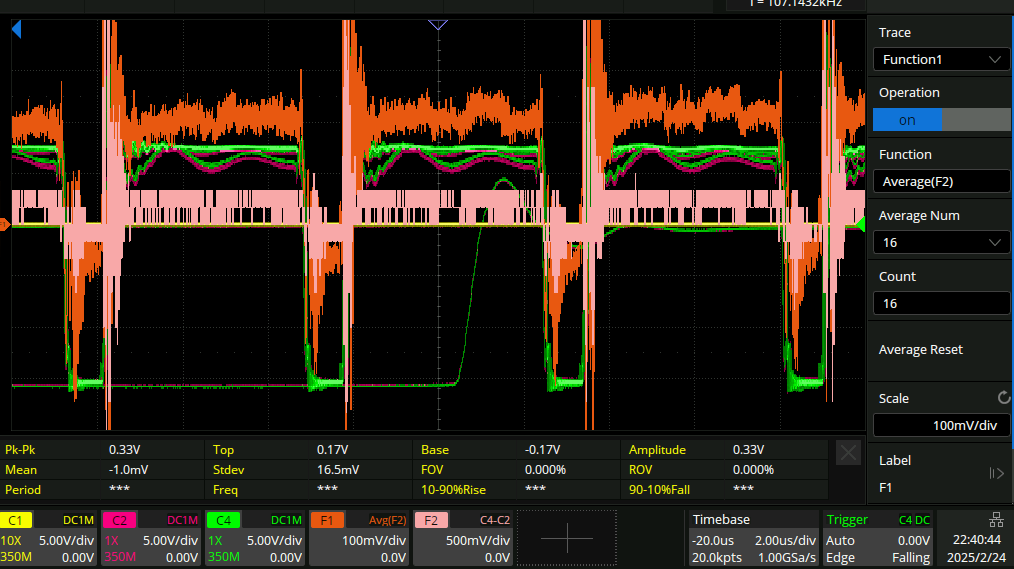Toggle the Operation on/off switch
The height and width of the screenshot is (569, 1014).
click(941, 120)
